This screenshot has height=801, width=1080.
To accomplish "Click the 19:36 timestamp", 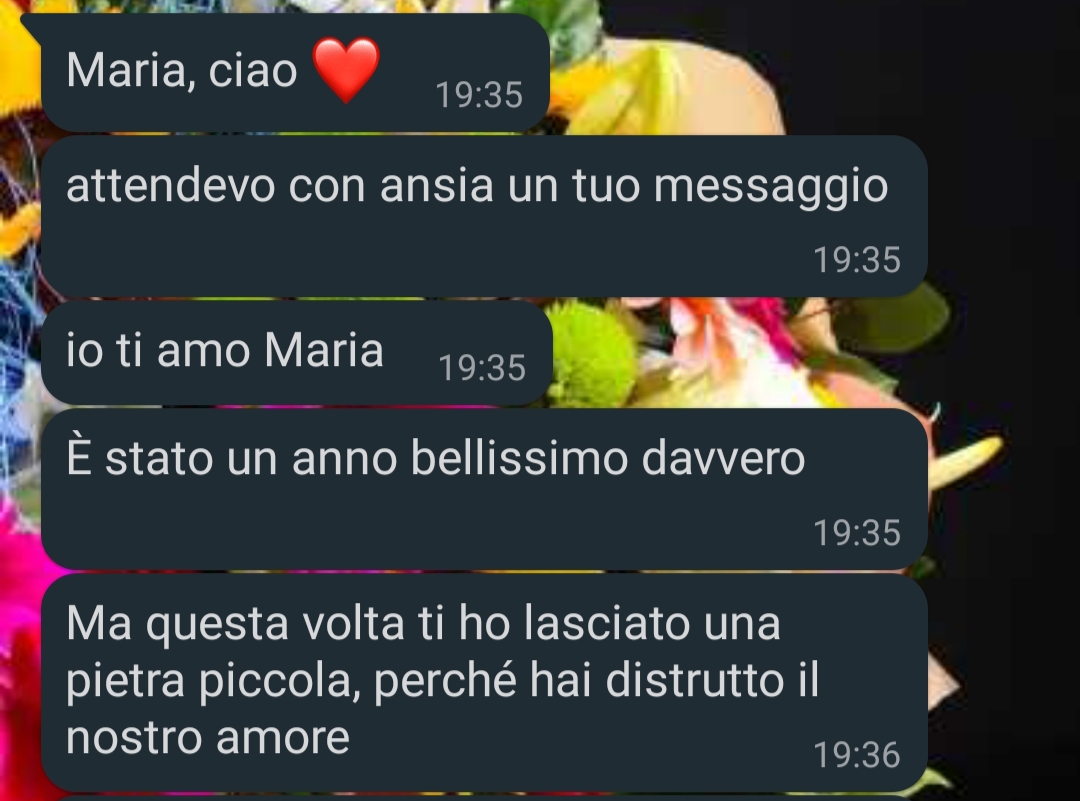I will click(857, 755).
